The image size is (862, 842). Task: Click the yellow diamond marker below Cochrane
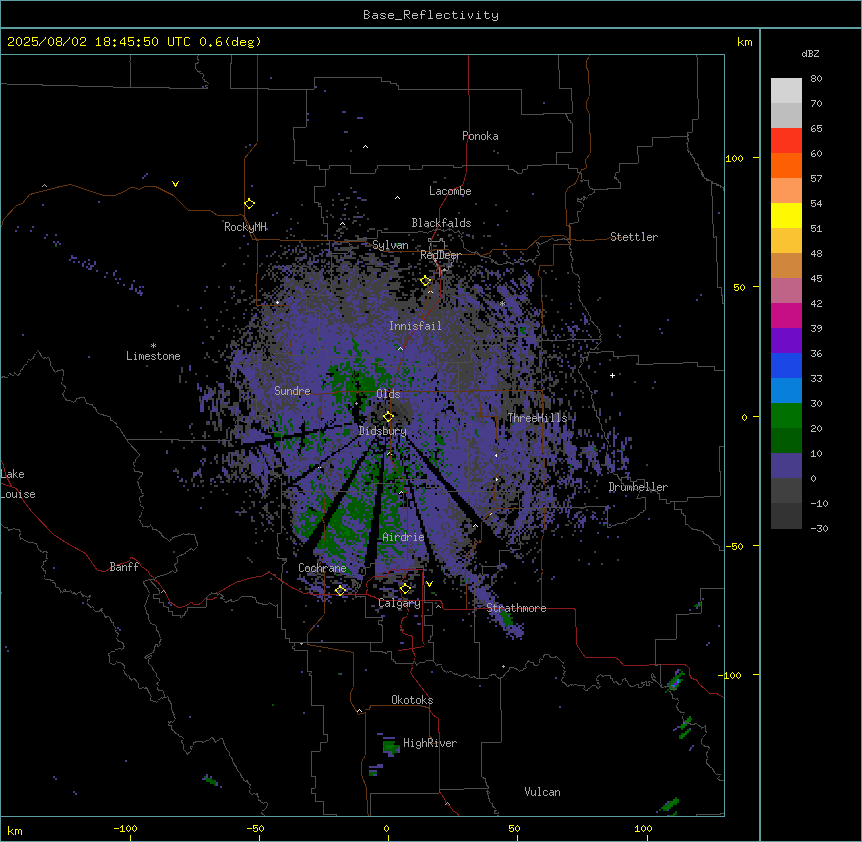(340, 591)
